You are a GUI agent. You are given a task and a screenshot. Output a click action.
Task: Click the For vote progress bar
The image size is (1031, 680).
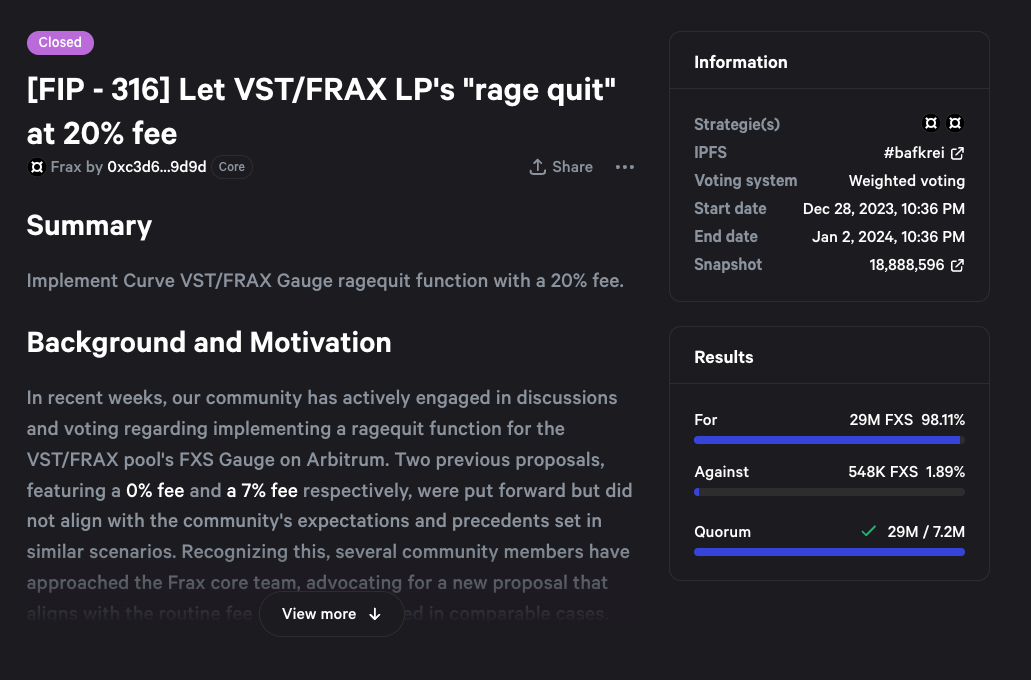tap(829, 440)
